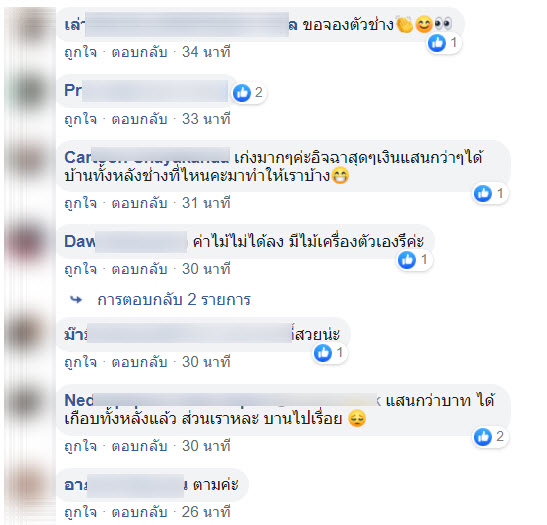Click thumbs-up icon beside สวยน่ะ comment

(323, 353)
